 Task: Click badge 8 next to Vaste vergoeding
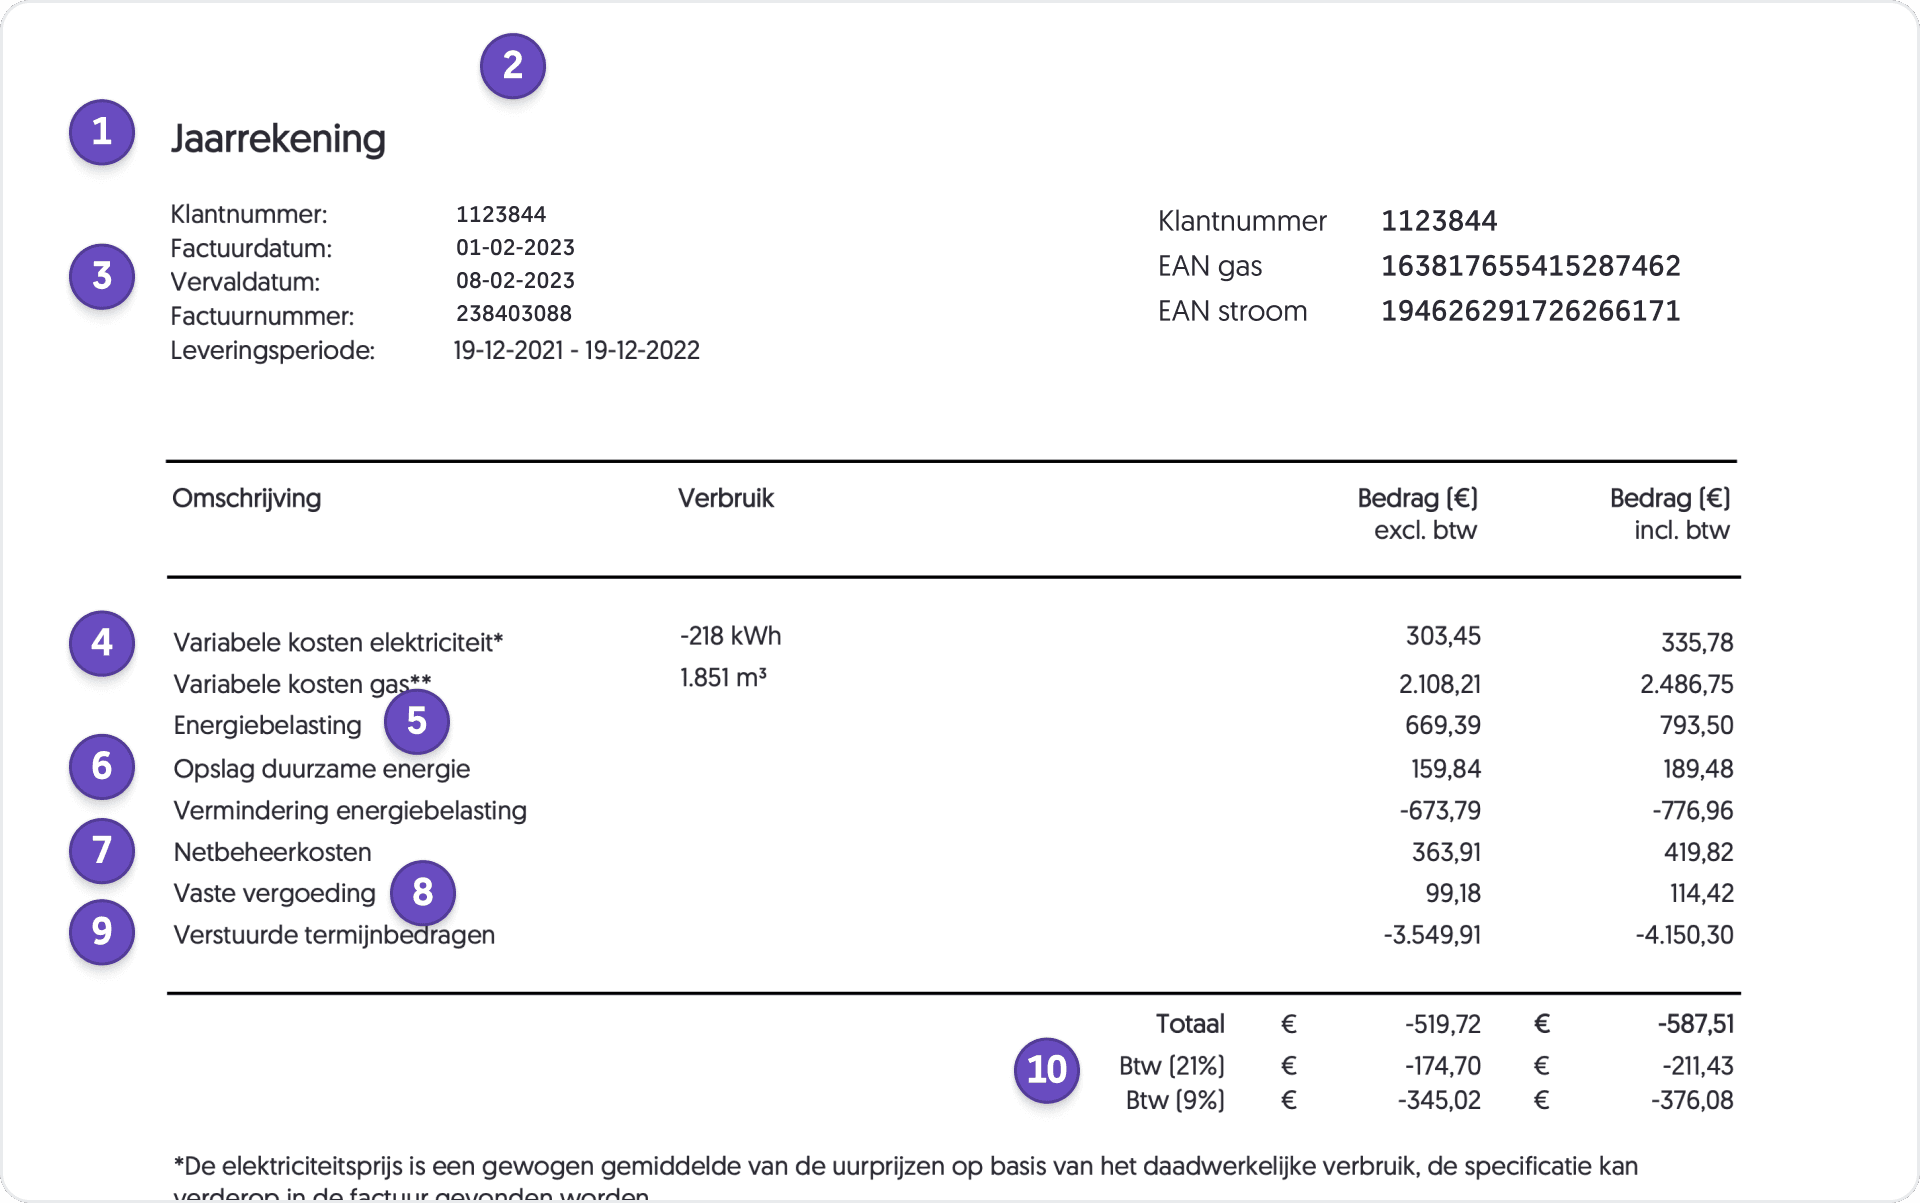(x=423, y=892)
